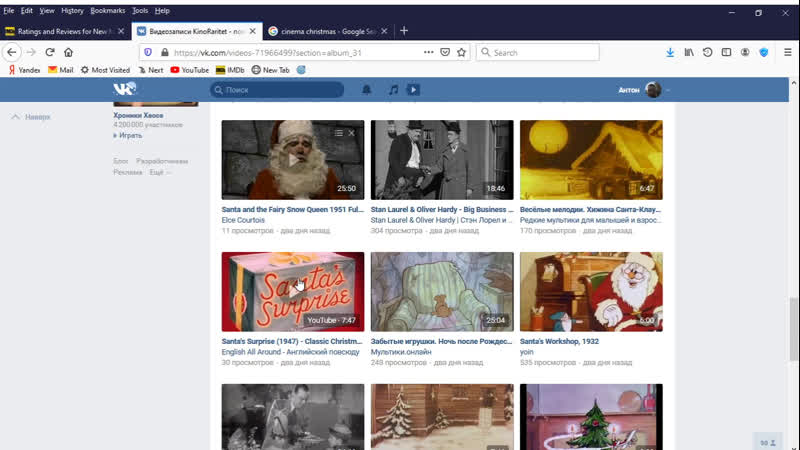Open VK notifications bell
Screen dimensions: 800x450
tap(366, 90)
